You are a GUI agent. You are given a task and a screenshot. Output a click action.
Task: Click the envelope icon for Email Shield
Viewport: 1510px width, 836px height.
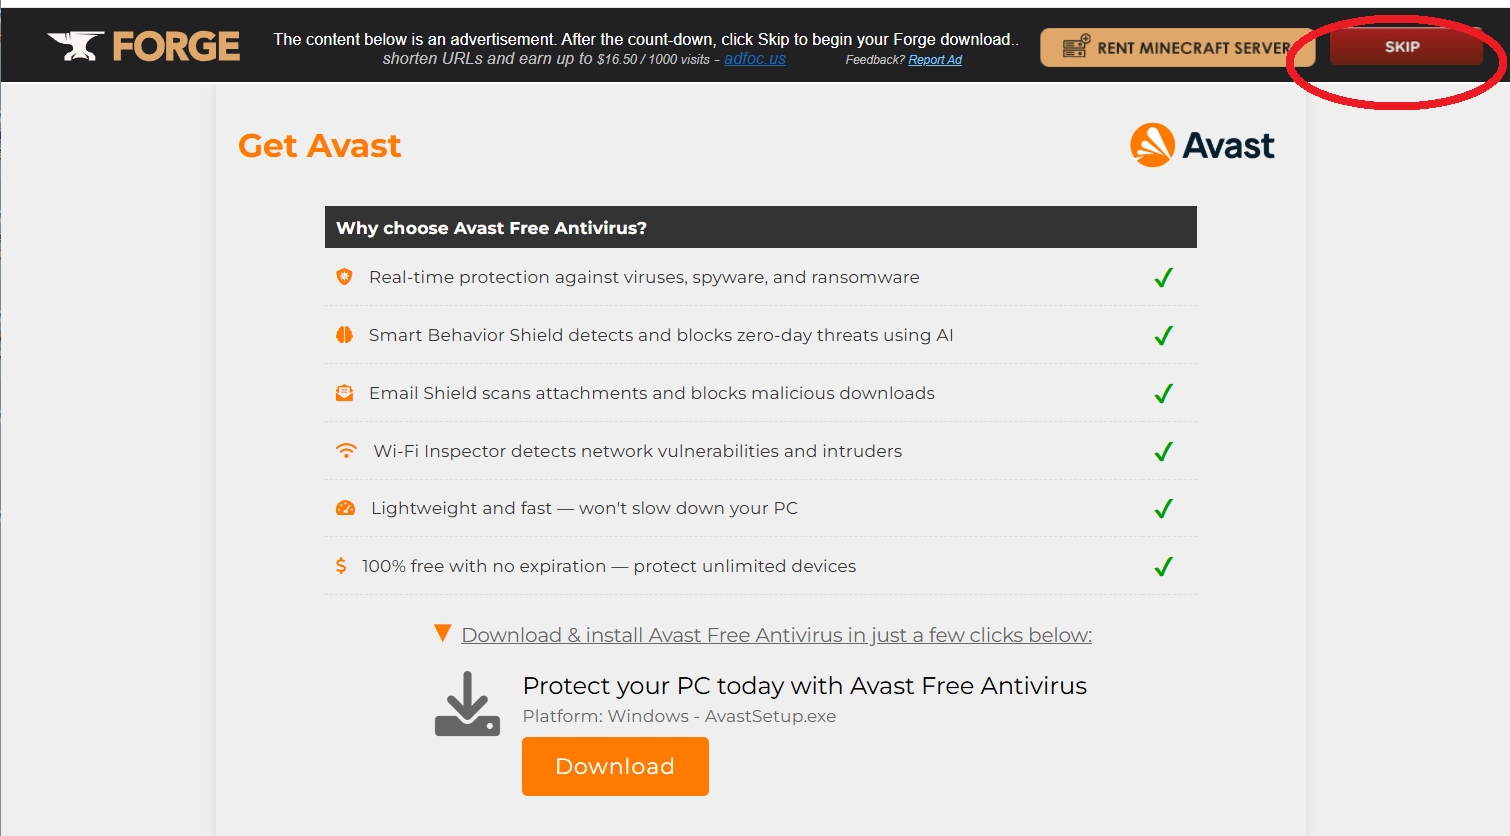click(x=344, y=393)
